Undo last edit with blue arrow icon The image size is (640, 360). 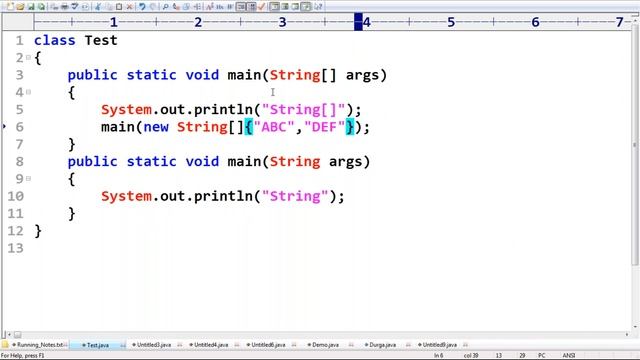click(142, 7)
